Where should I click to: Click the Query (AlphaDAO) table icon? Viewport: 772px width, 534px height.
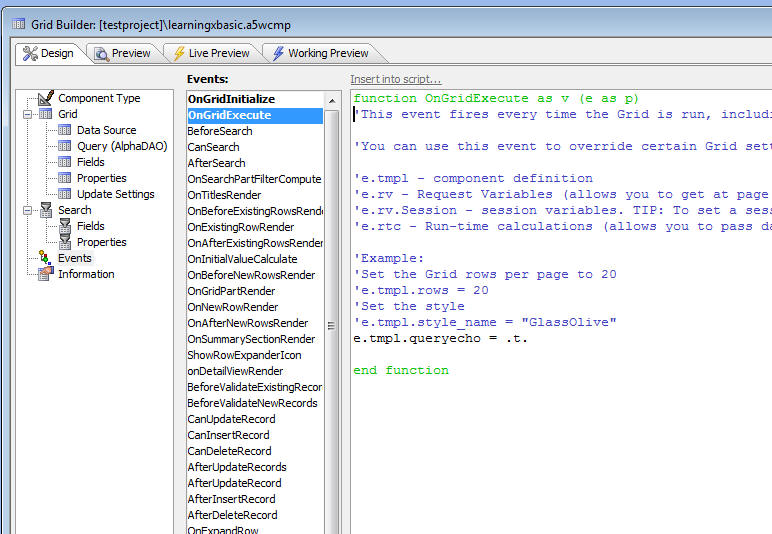[x=64, y=146]
